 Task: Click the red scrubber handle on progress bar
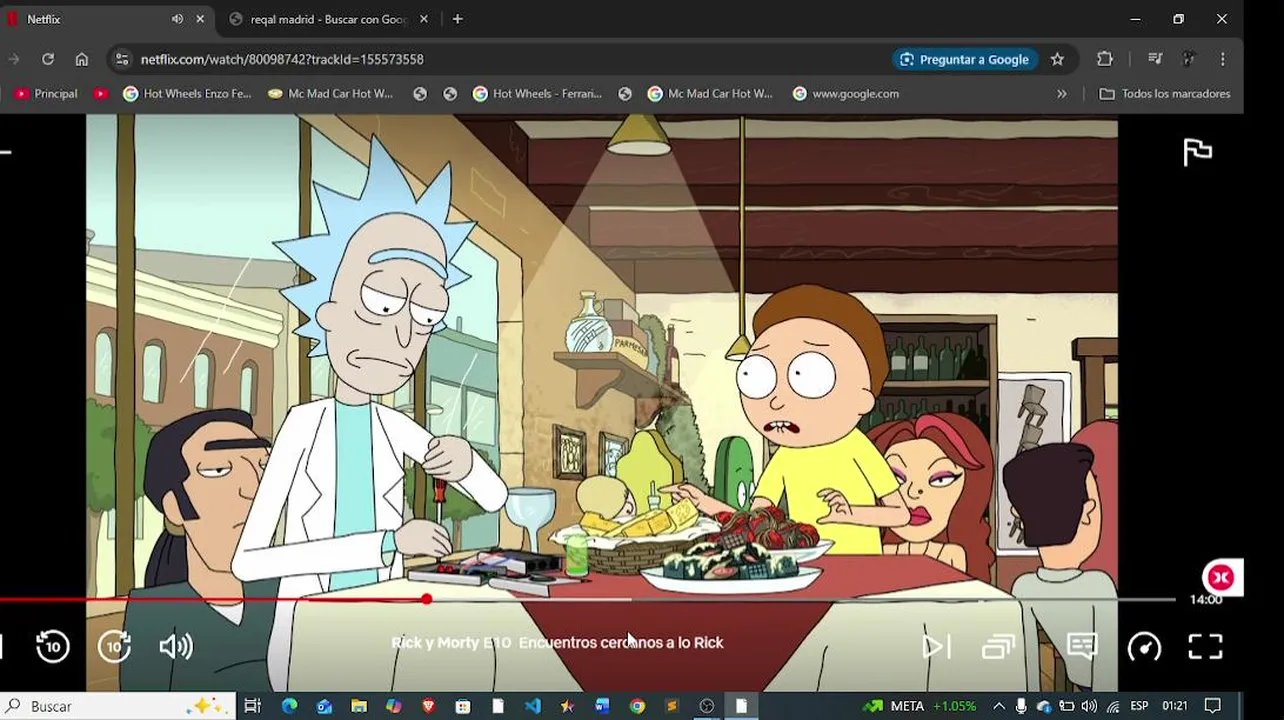point(427,599)
